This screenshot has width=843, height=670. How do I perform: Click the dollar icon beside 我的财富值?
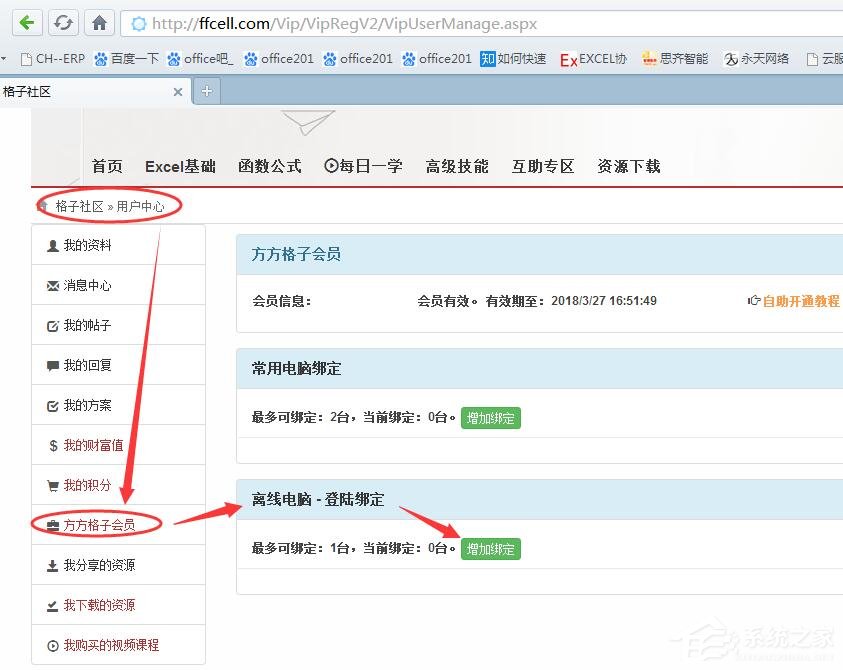pos(54,444)
